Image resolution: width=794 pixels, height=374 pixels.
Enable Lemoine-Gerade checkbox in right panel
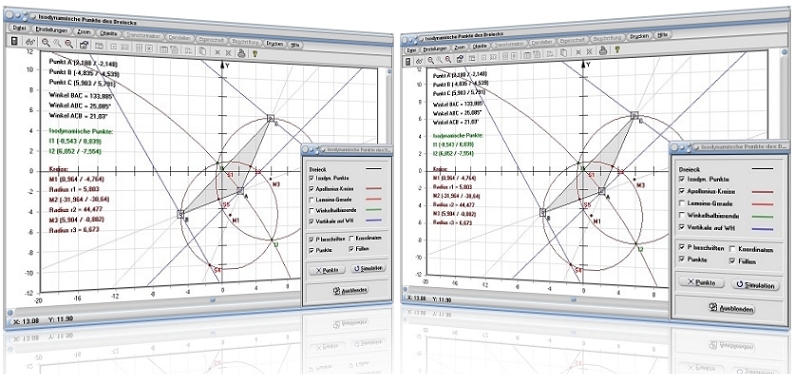click(x=682, y=203)
